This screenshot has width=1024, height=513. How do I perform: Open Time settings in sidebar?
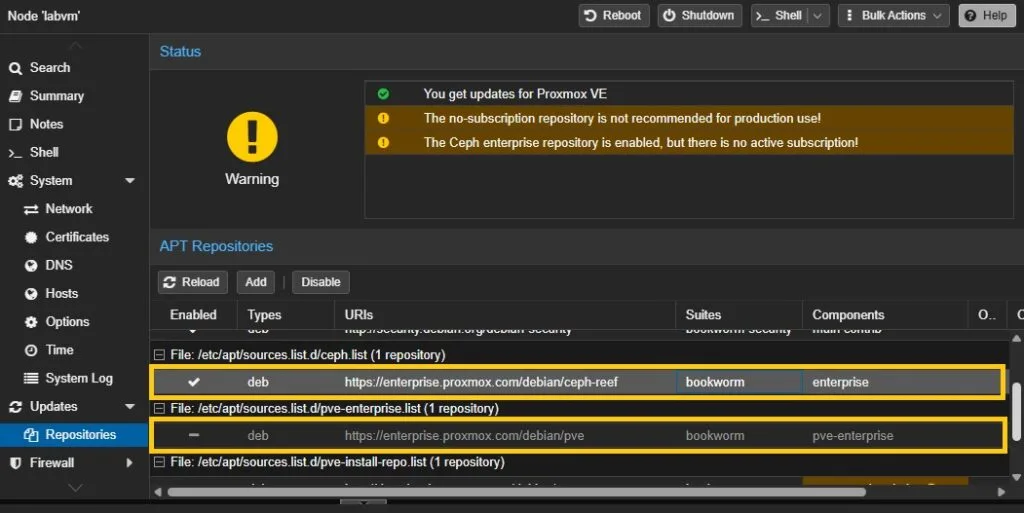[x=59, y=350]
